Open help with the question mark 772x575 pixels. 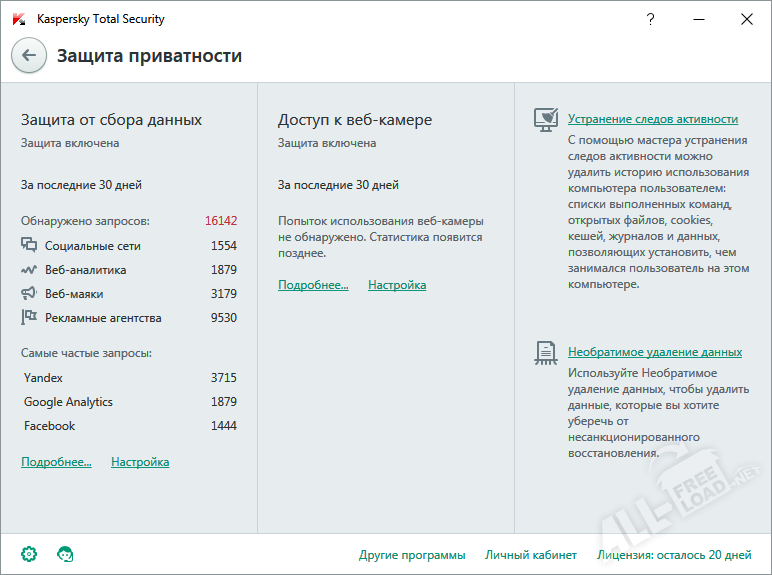pyautogui.click(x=650, y=19)
